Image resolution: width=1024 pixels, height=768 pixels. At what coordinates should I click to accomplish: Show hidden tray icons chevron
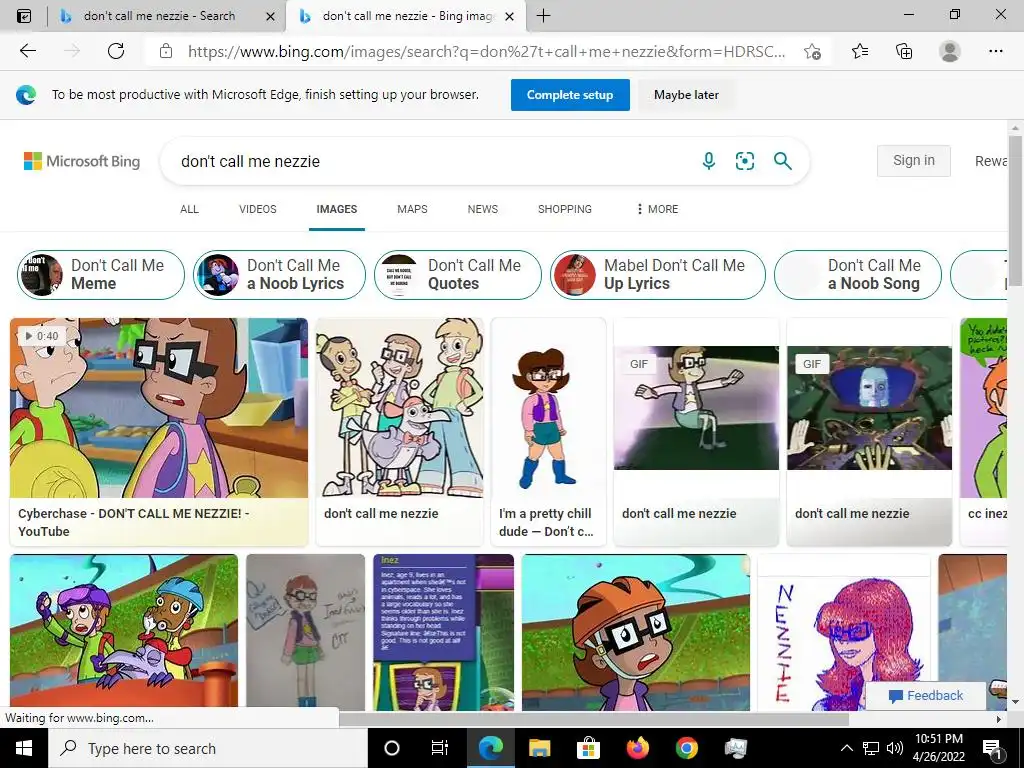(x=846, y=748)
